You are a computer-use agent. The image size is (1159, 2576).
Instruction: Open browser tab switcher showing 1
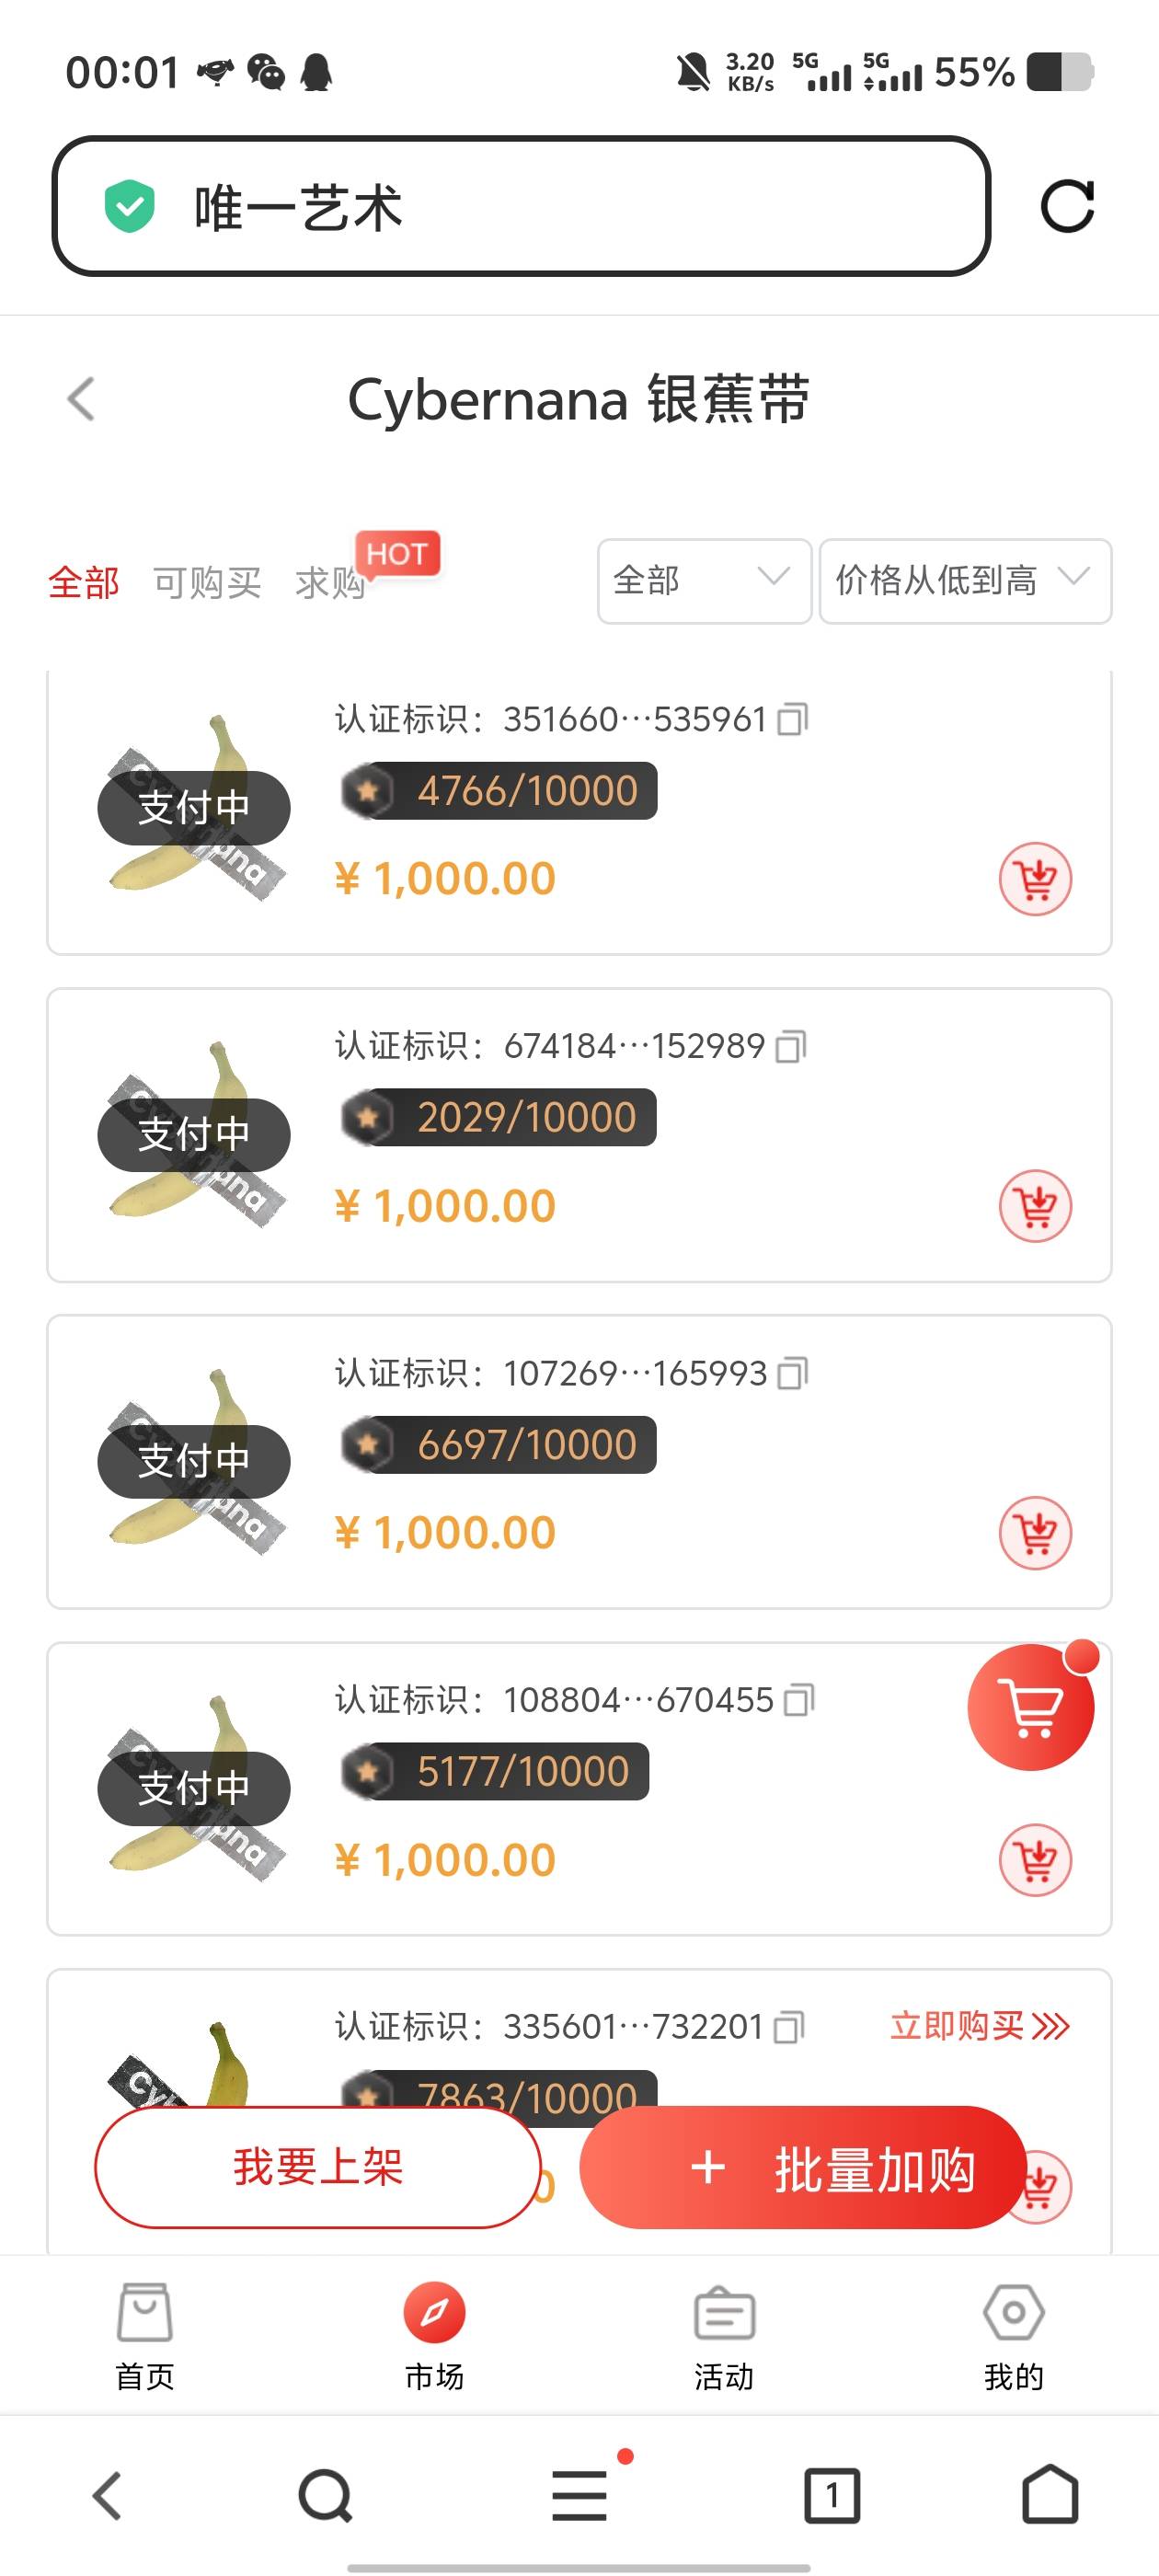coord(832,2496)
